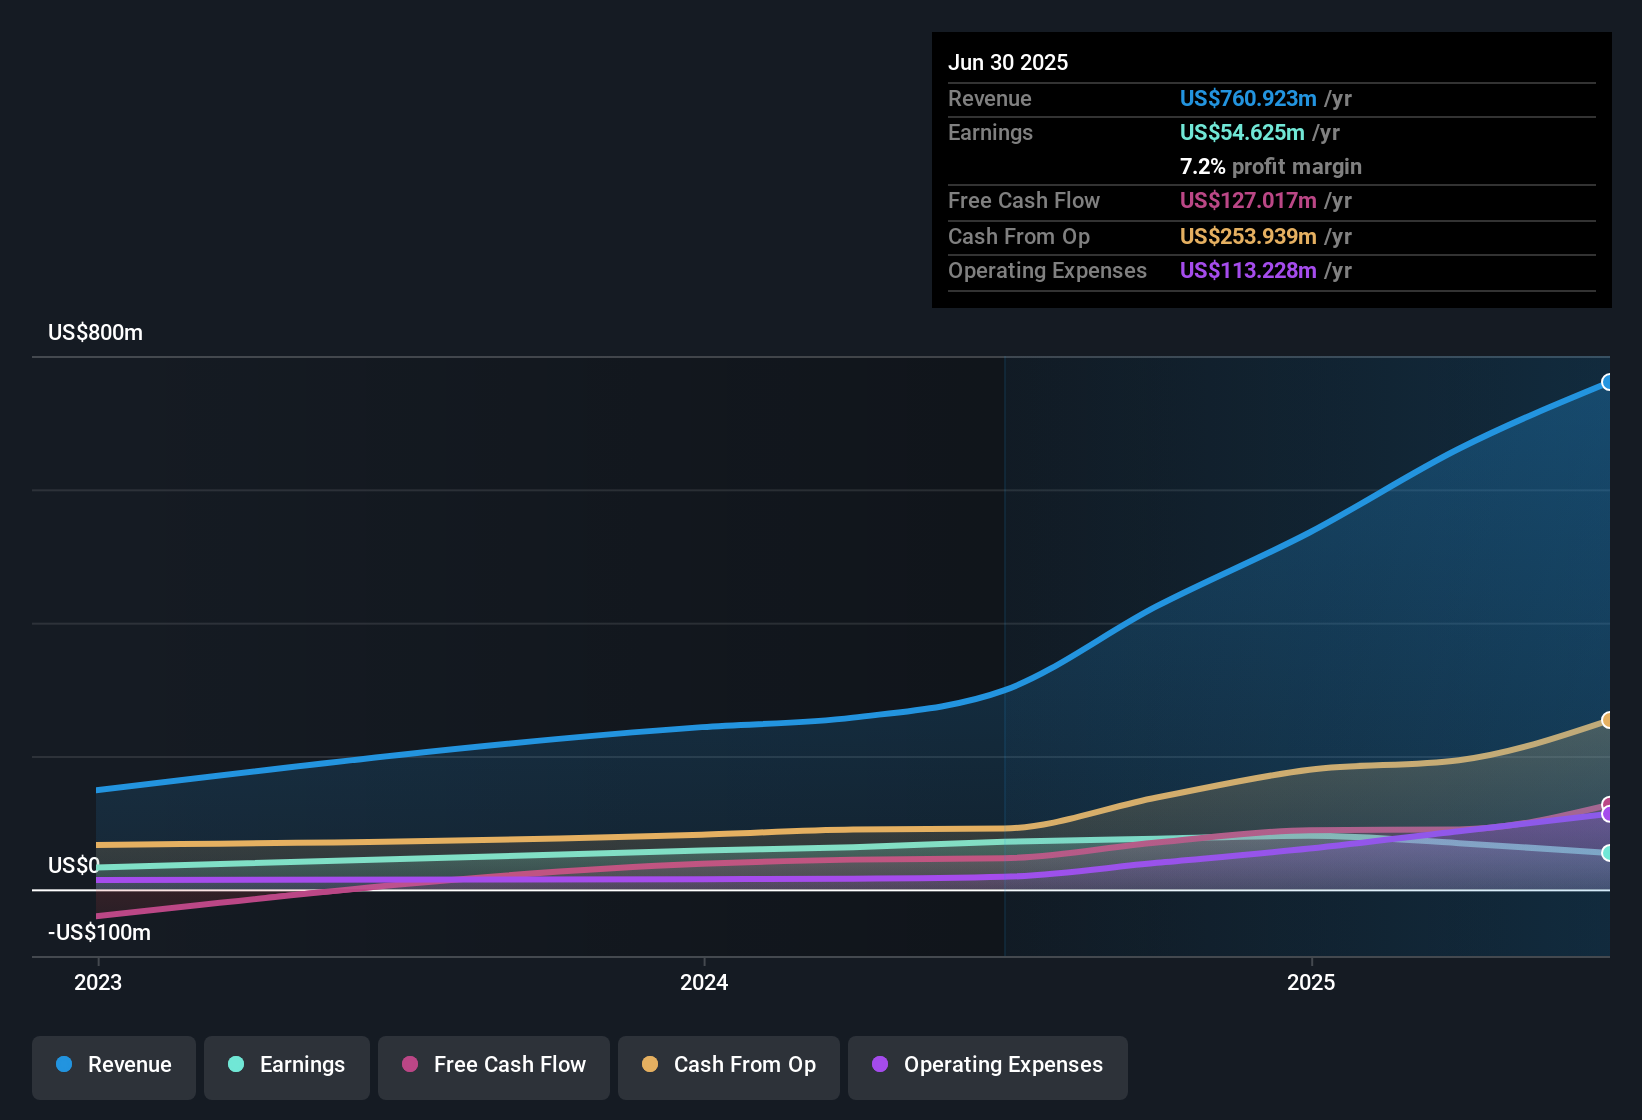The width and height of the screenshot is (1642, 1120).
Task: Click the Operating Expenses label in tooltip
Action: 1047,270
